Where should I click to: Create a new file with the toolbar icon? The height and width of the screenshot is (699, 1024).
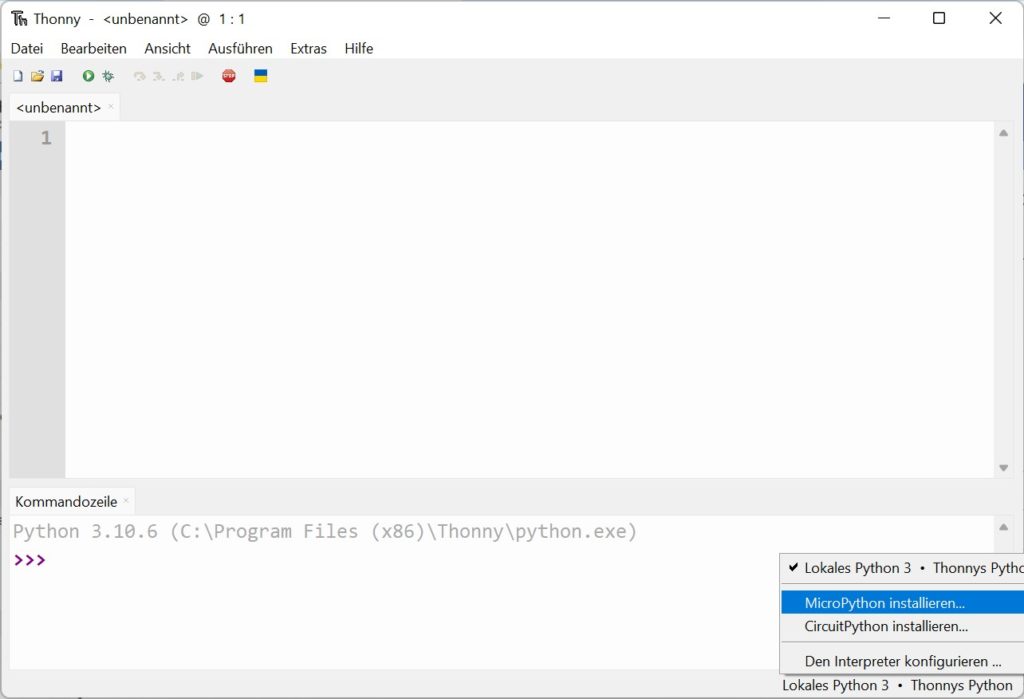[x=18, y=76]
